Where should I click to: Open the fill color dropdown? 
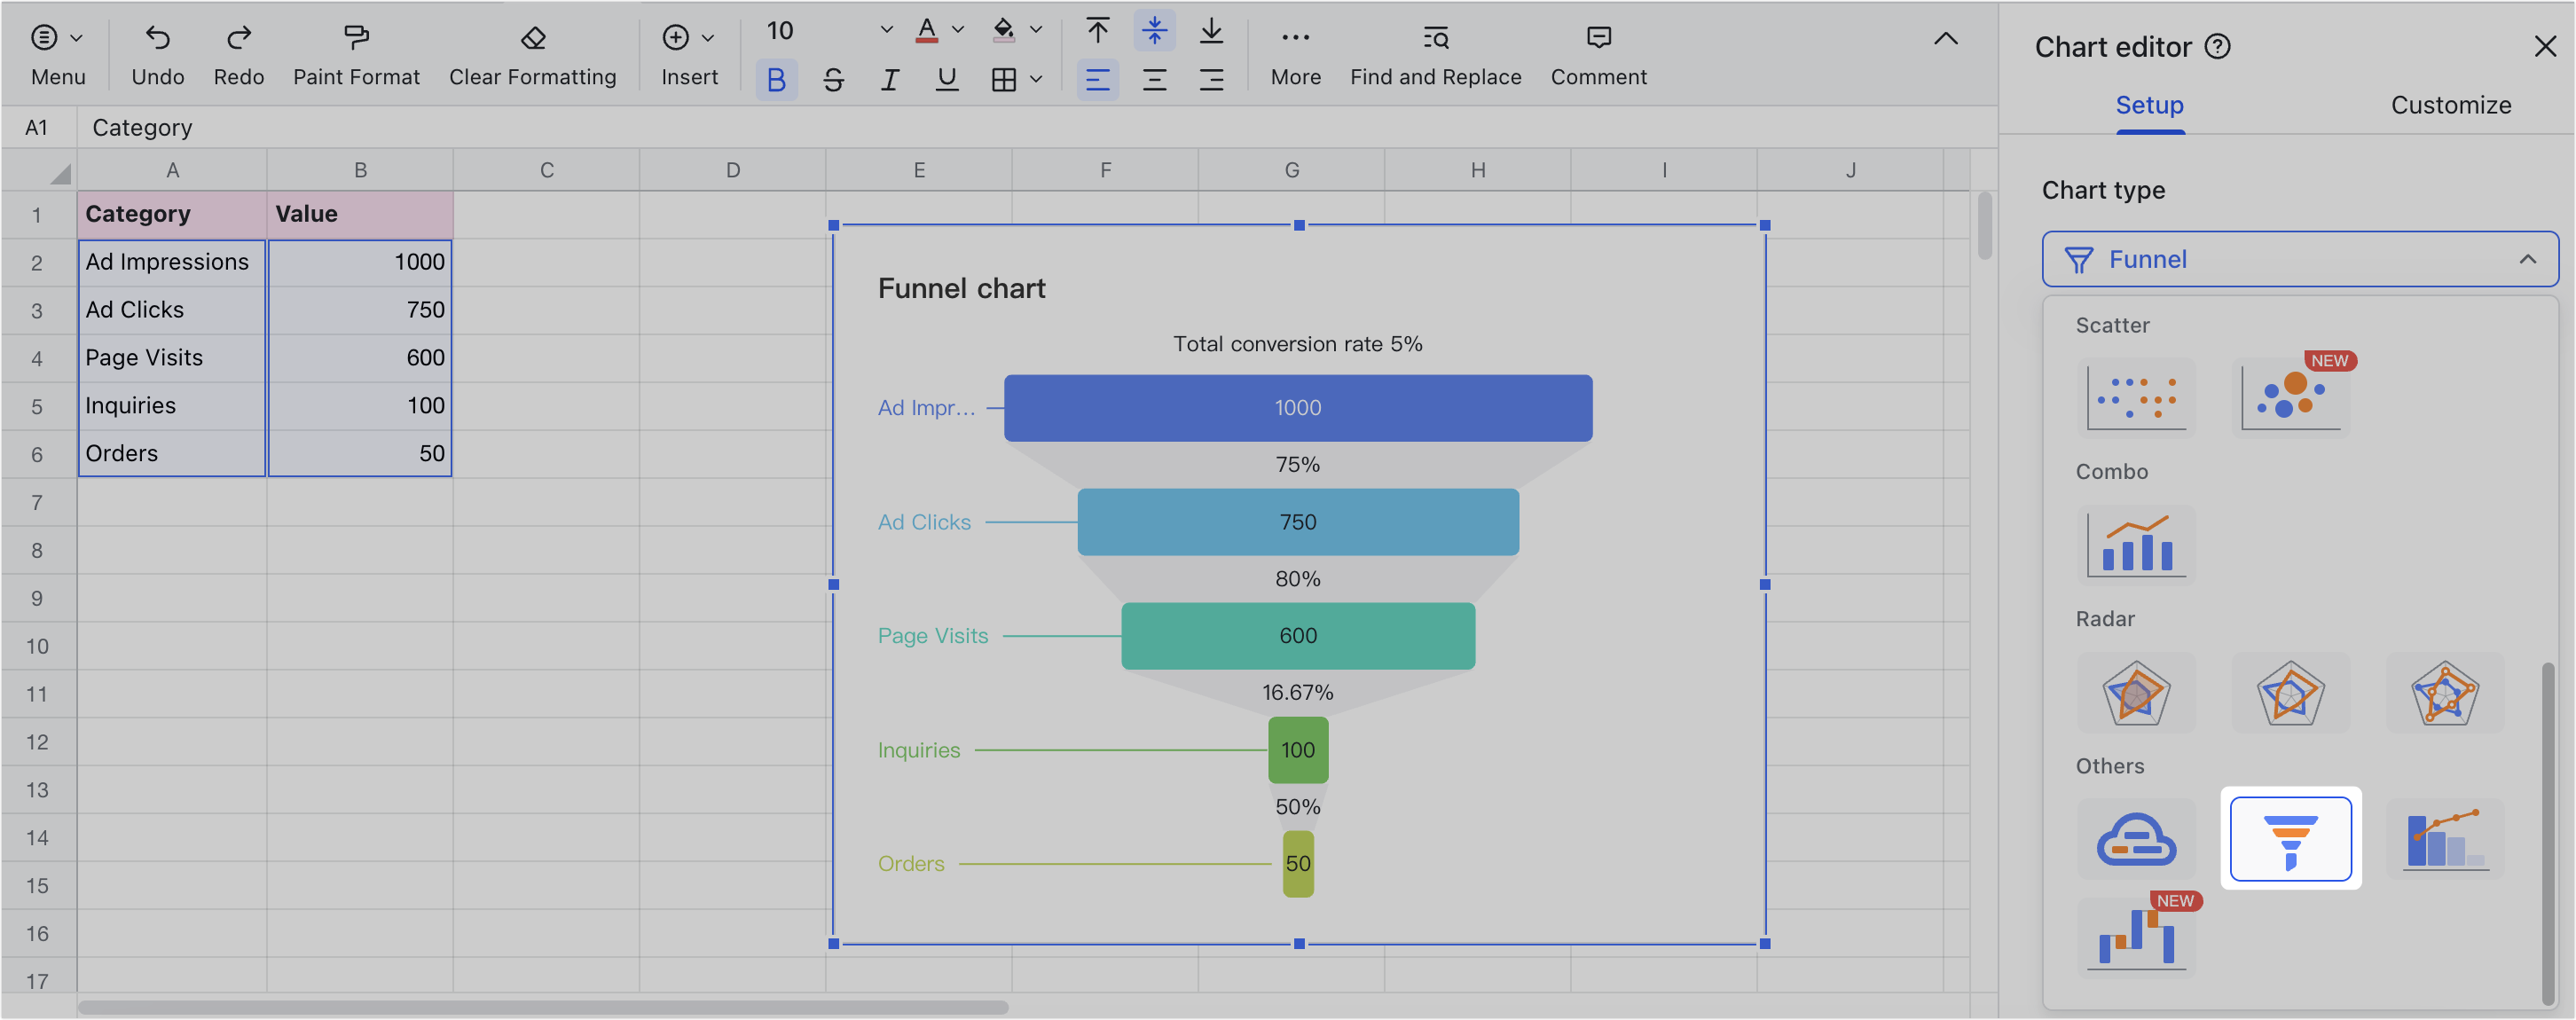pyautogui.click(x=1035, y=29)
